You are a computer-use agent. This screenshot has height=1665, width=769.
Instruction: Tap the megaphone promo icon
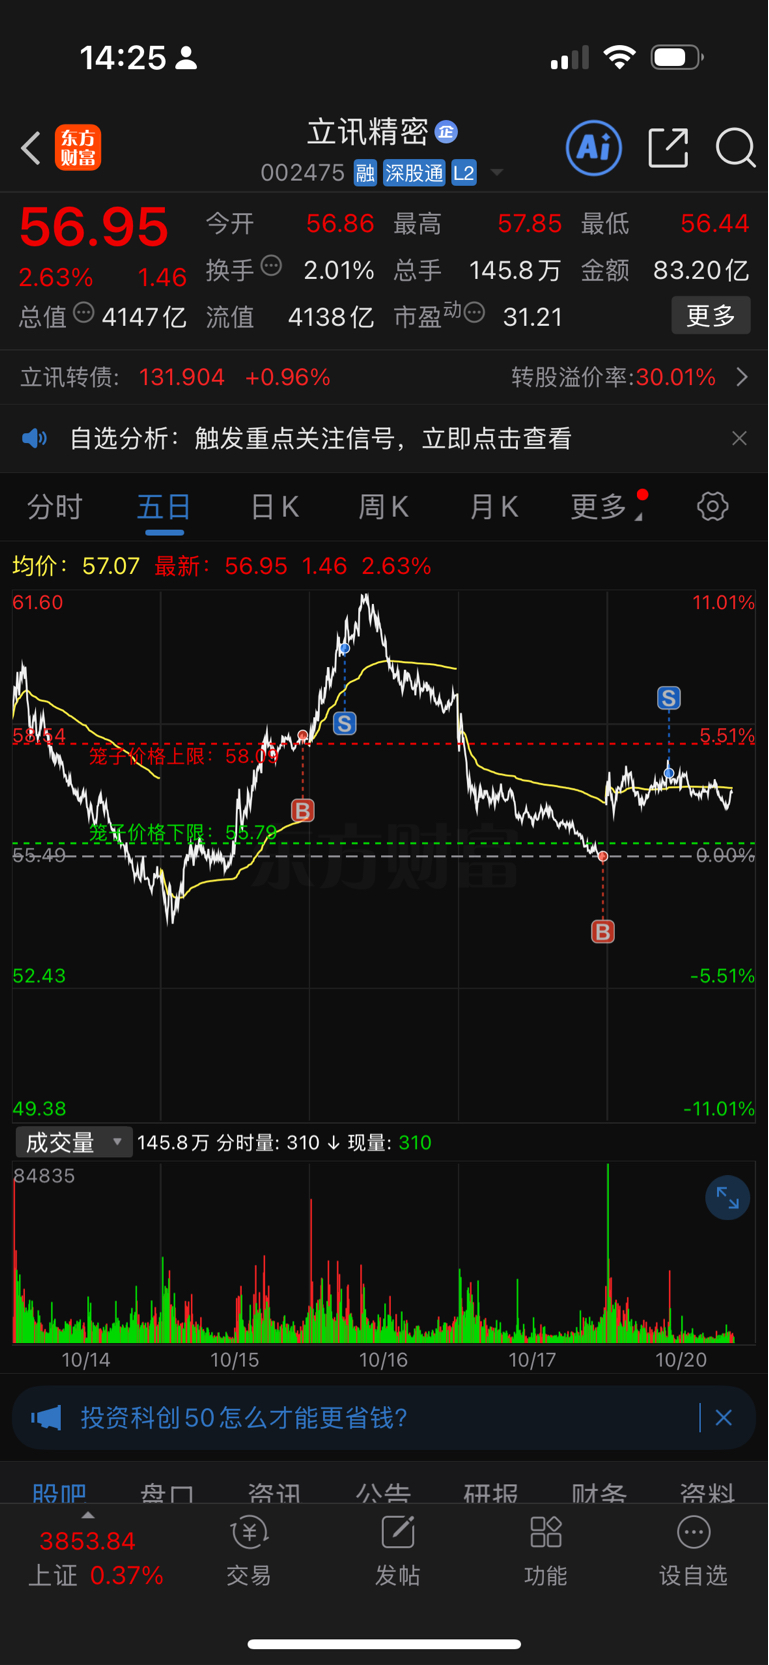click(x=46, y=1417)
